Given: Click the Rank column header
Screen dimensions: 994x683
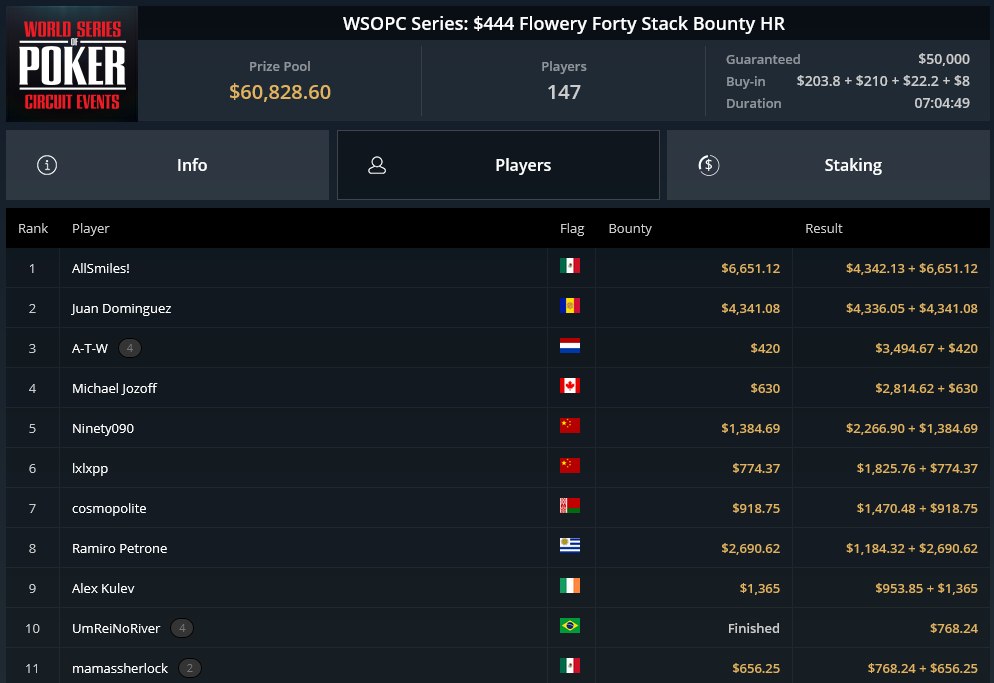Looking at the screenshot, I should (33, 228).
